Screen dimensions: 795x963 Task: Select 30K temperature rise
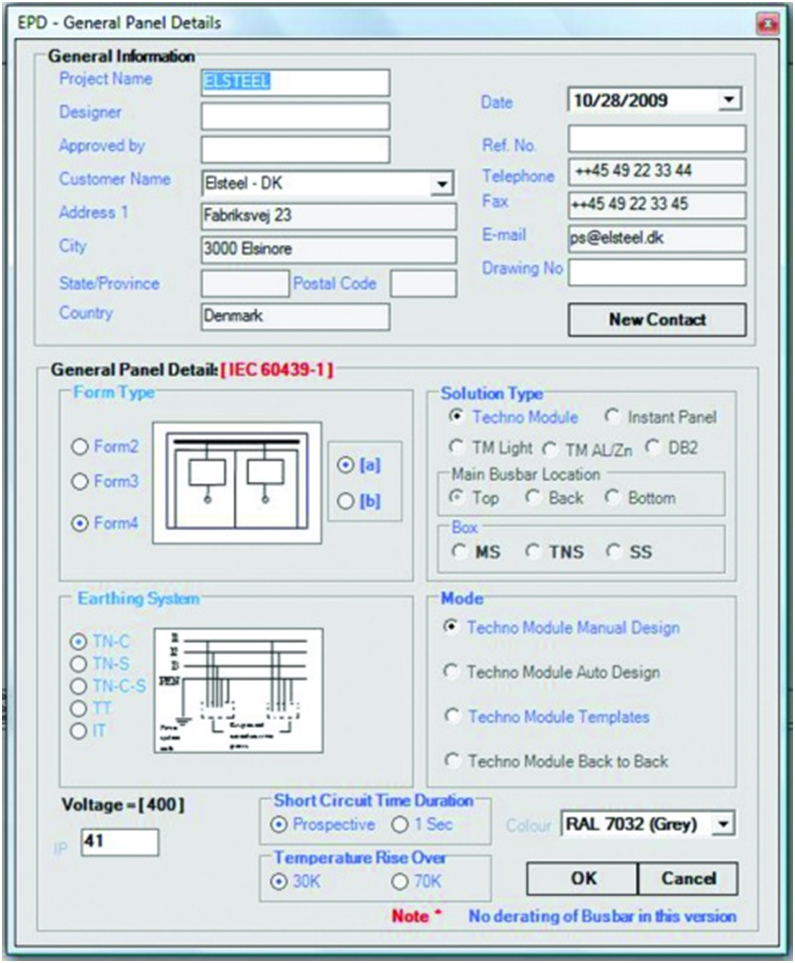click(279, 882)
